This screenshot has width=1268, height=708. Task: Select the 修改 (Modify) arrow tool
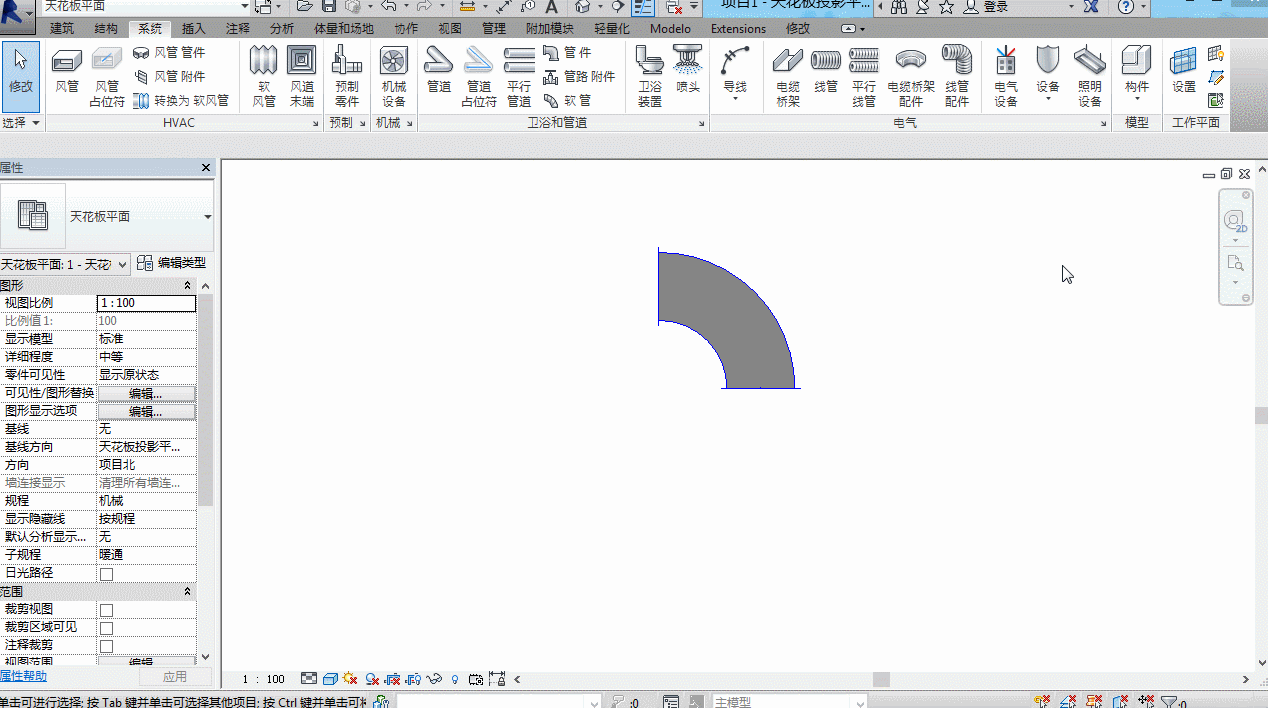pyautogui.click(x=21, y=76)
